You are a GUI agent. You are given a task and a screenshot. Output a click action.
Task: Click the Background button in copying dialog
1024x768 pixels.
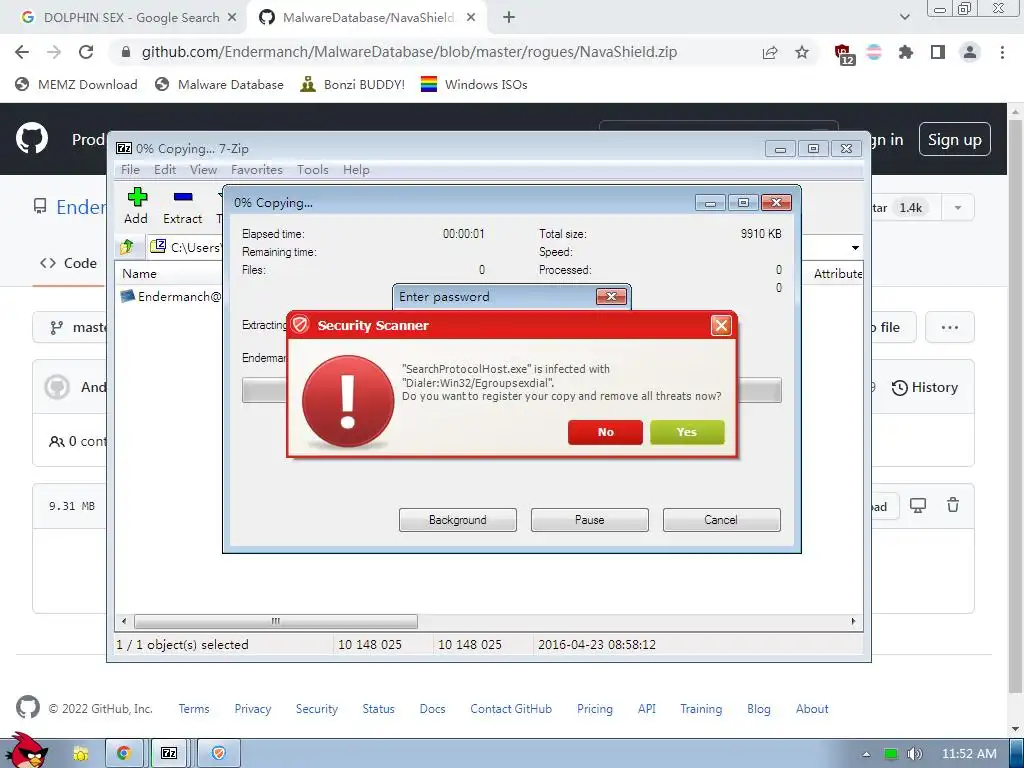pos(458,520)
